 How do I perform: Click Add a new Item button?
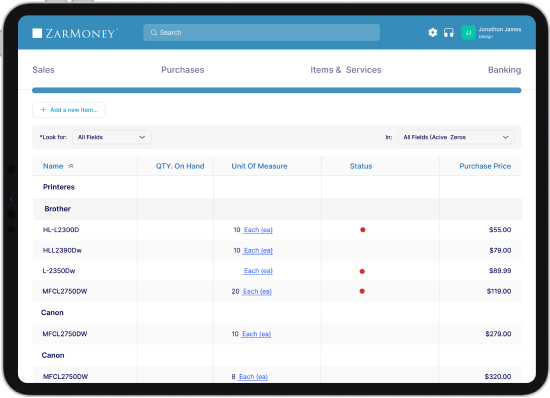coord(69,110)
